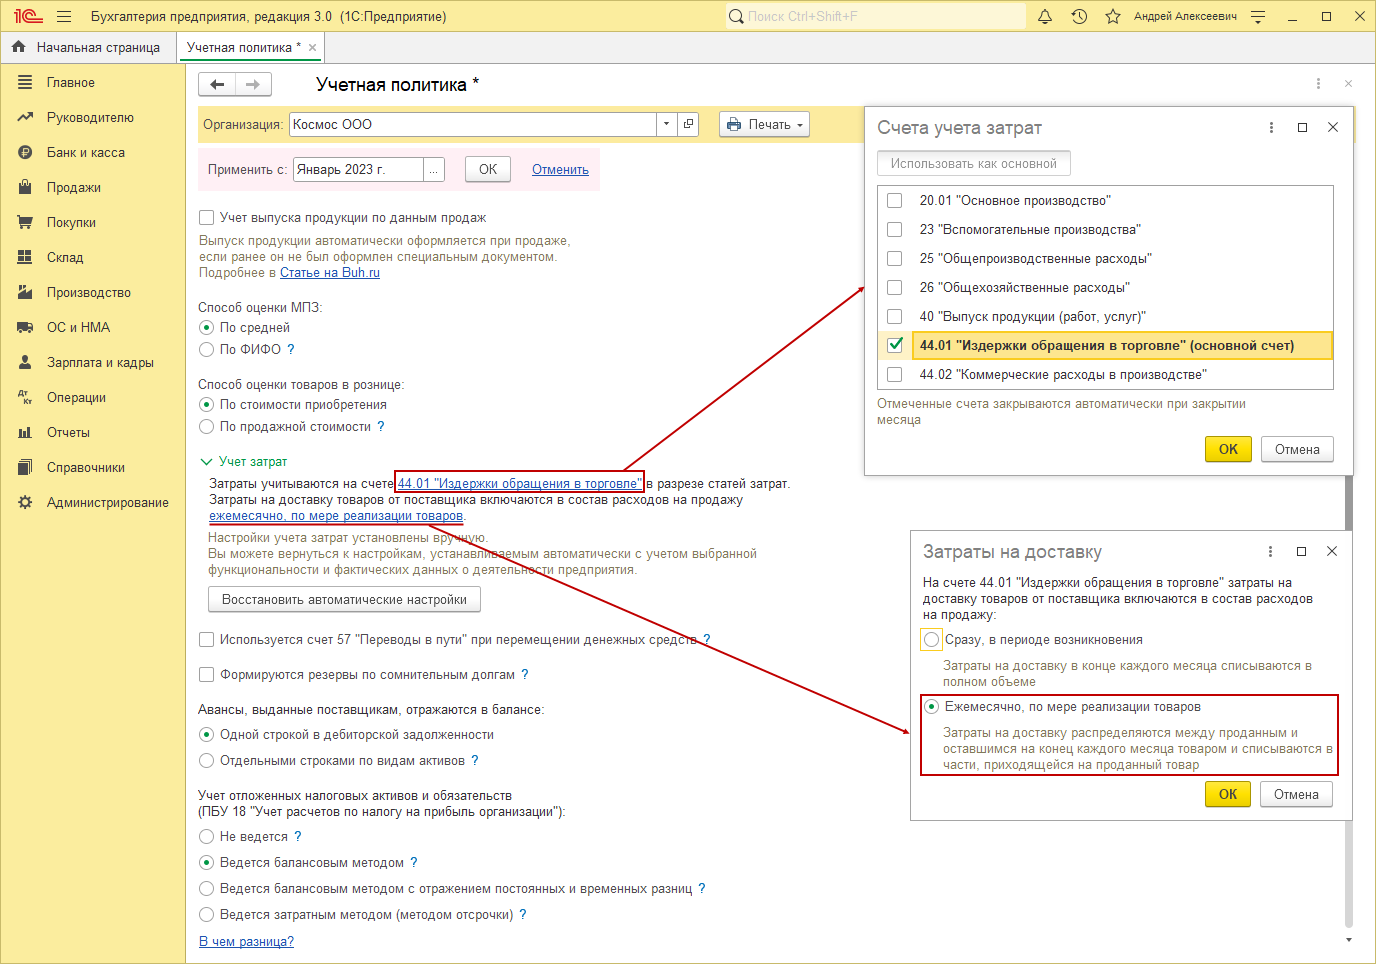Click the Производство factory icon
Image resolution: width=1376 pixels, height=964 pixels.
click(x=25, y=292)
